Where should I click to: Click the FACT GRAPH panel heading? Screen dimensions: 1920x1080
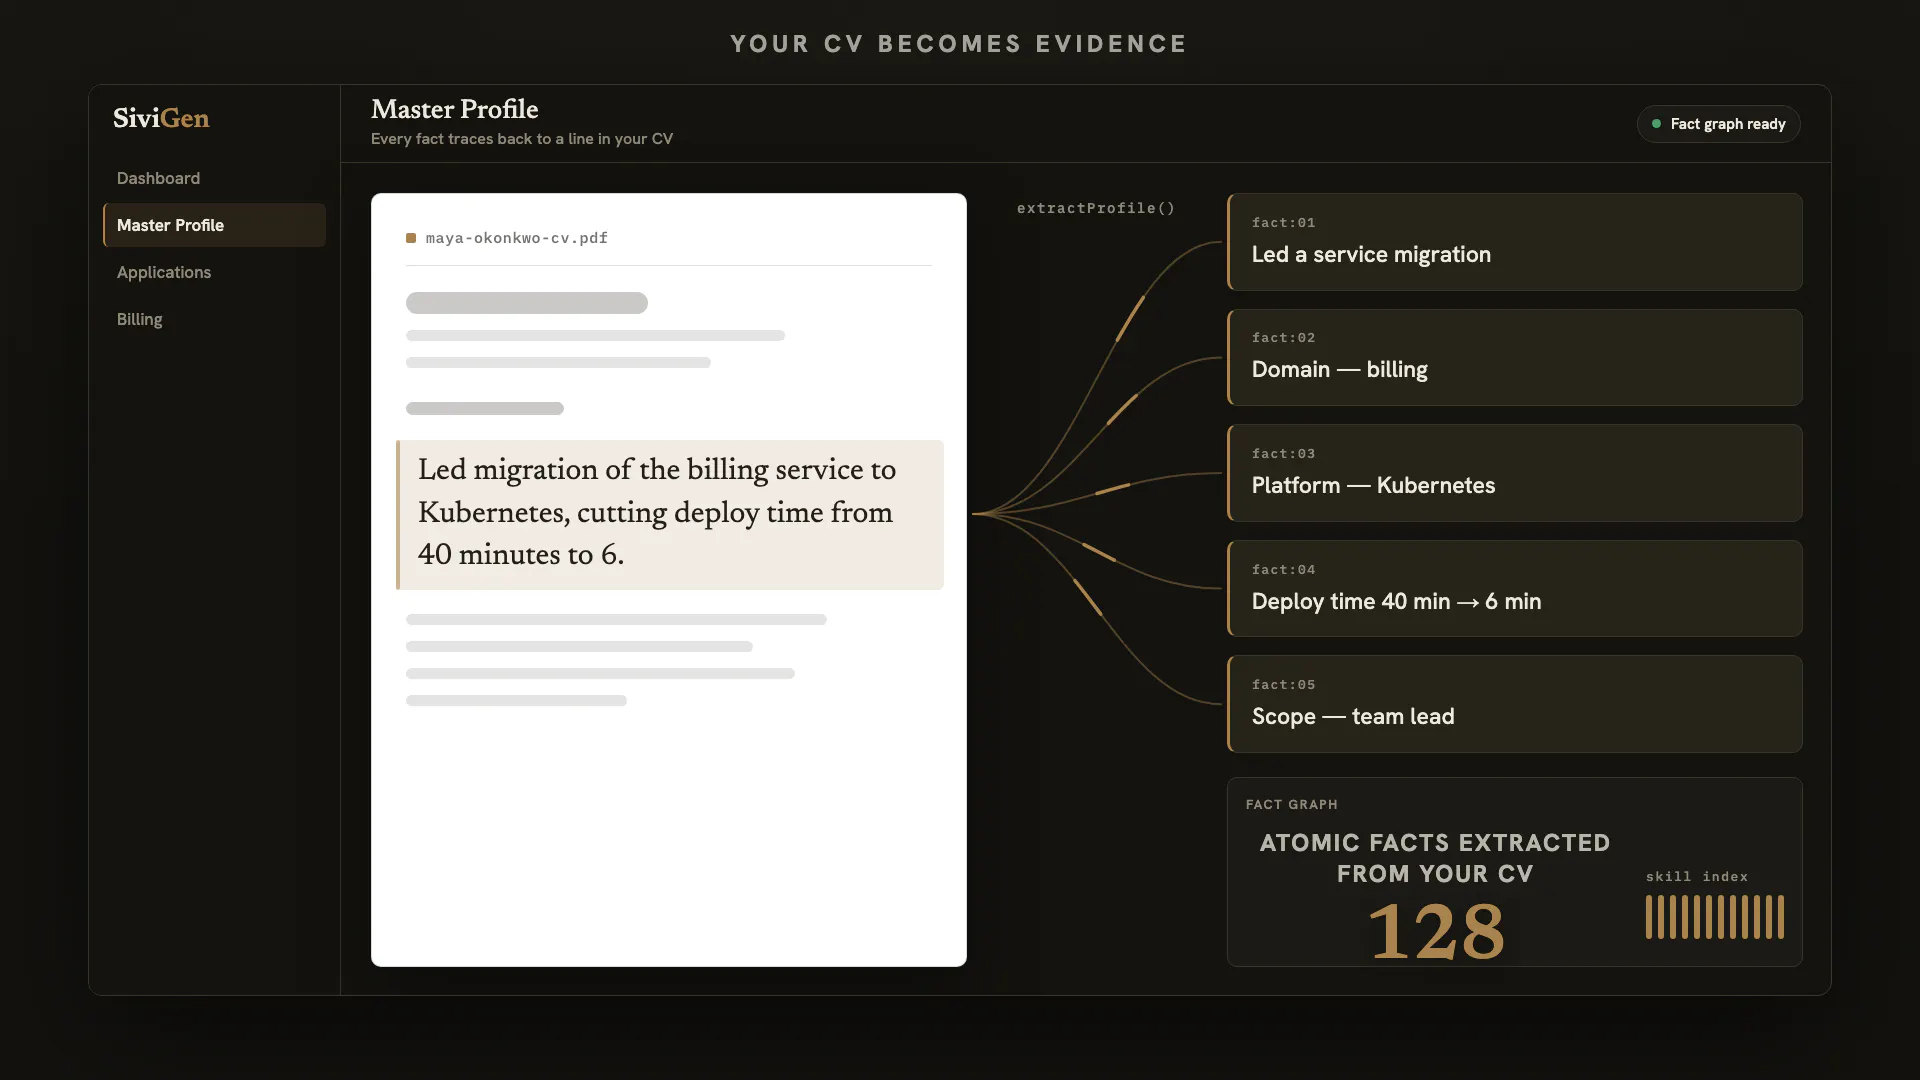click(x=1291, y=804)
